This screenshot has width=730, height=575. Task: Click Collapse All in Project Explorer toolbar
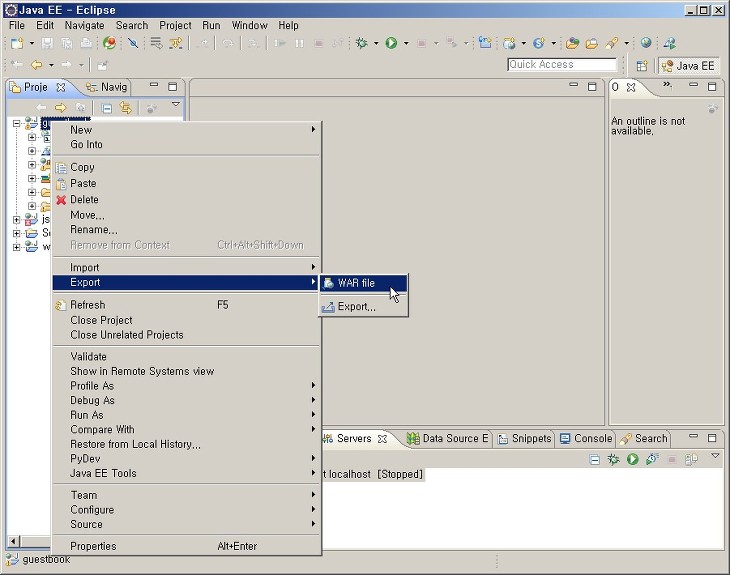(107, 108)
